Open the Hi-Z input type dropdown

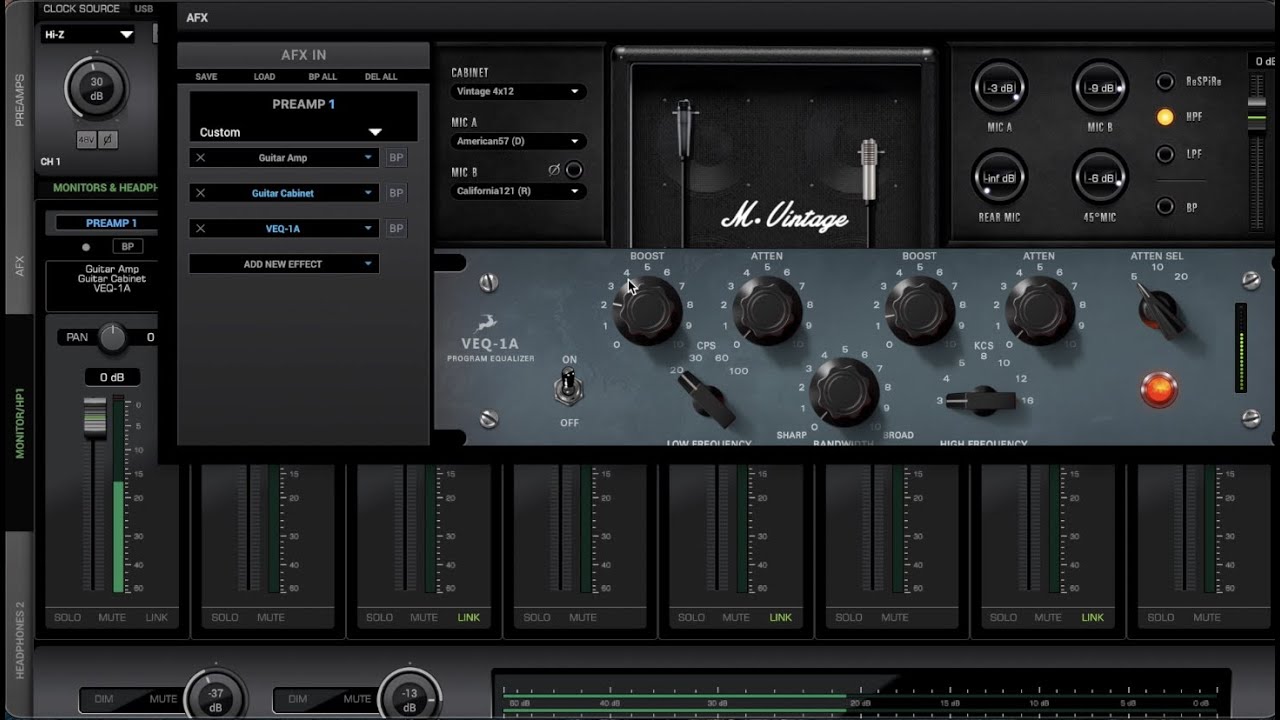tap(89, 34)
